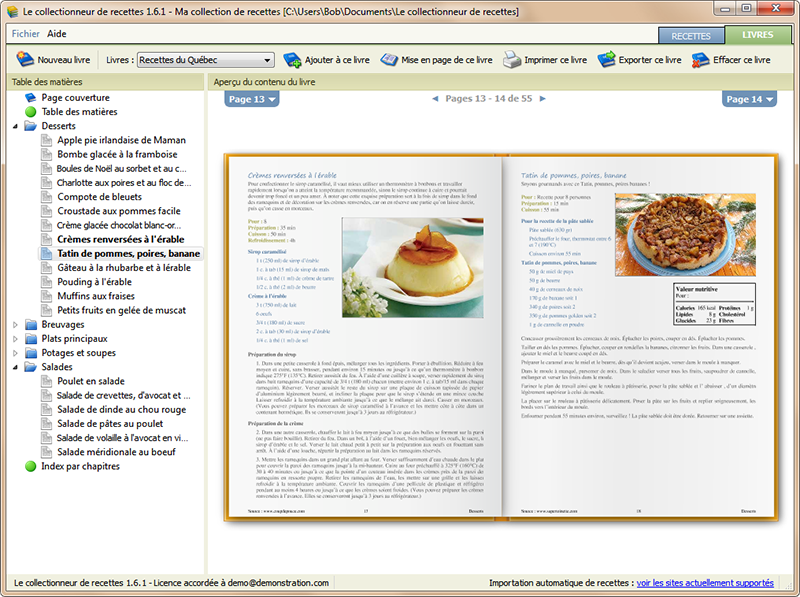Open the Page 14 dropdown
Viewport: 800px width, 597px height.
click(749, 99)
